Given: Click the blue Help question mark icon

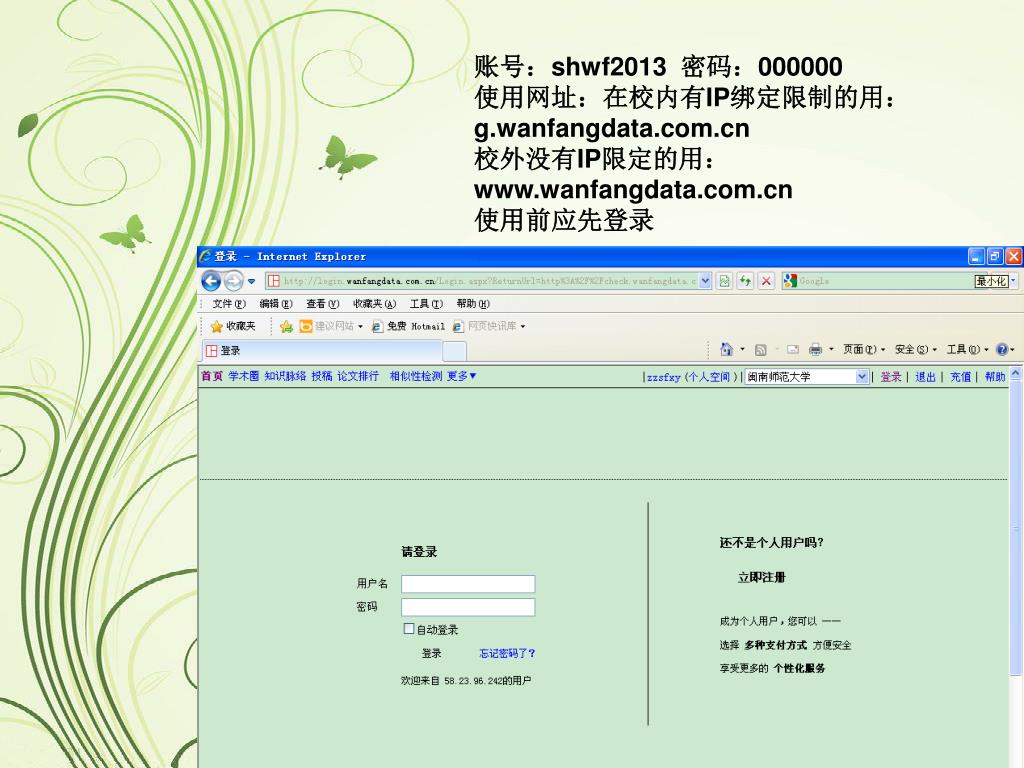Looking at the screenshot, I should point(1002,350).
